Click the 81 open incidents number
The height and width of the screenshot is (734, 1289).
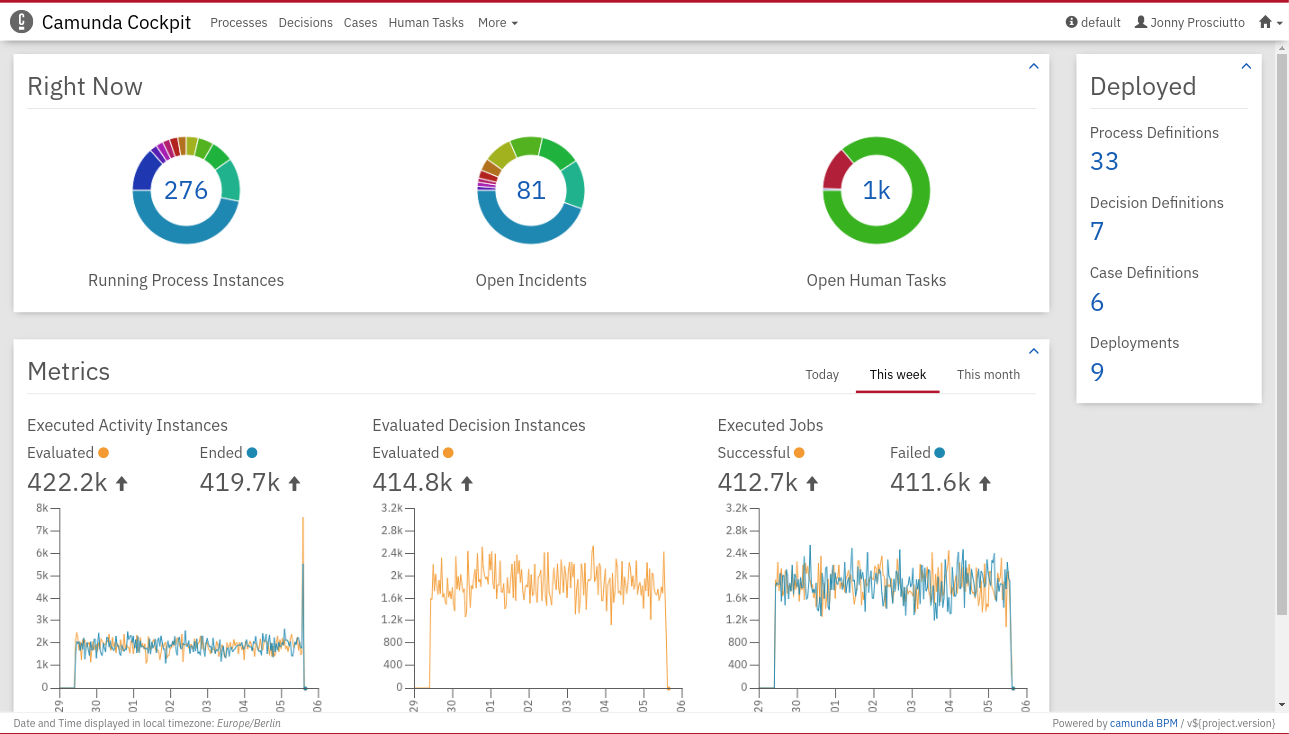531,190
